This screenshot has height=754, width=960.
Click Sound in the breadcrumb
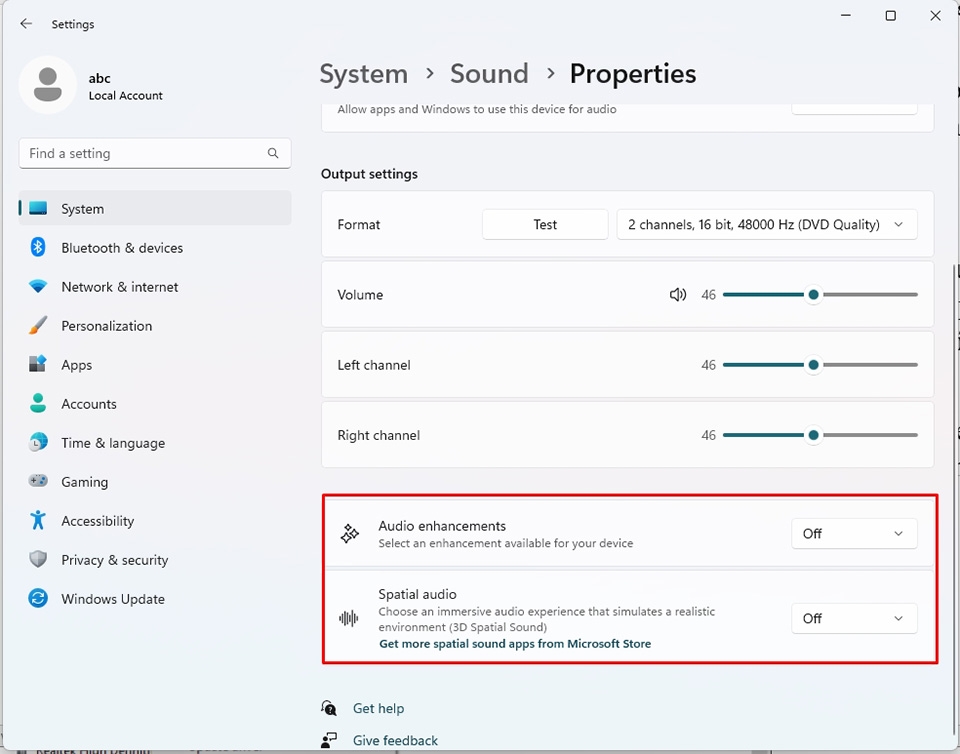coord(489,74)
